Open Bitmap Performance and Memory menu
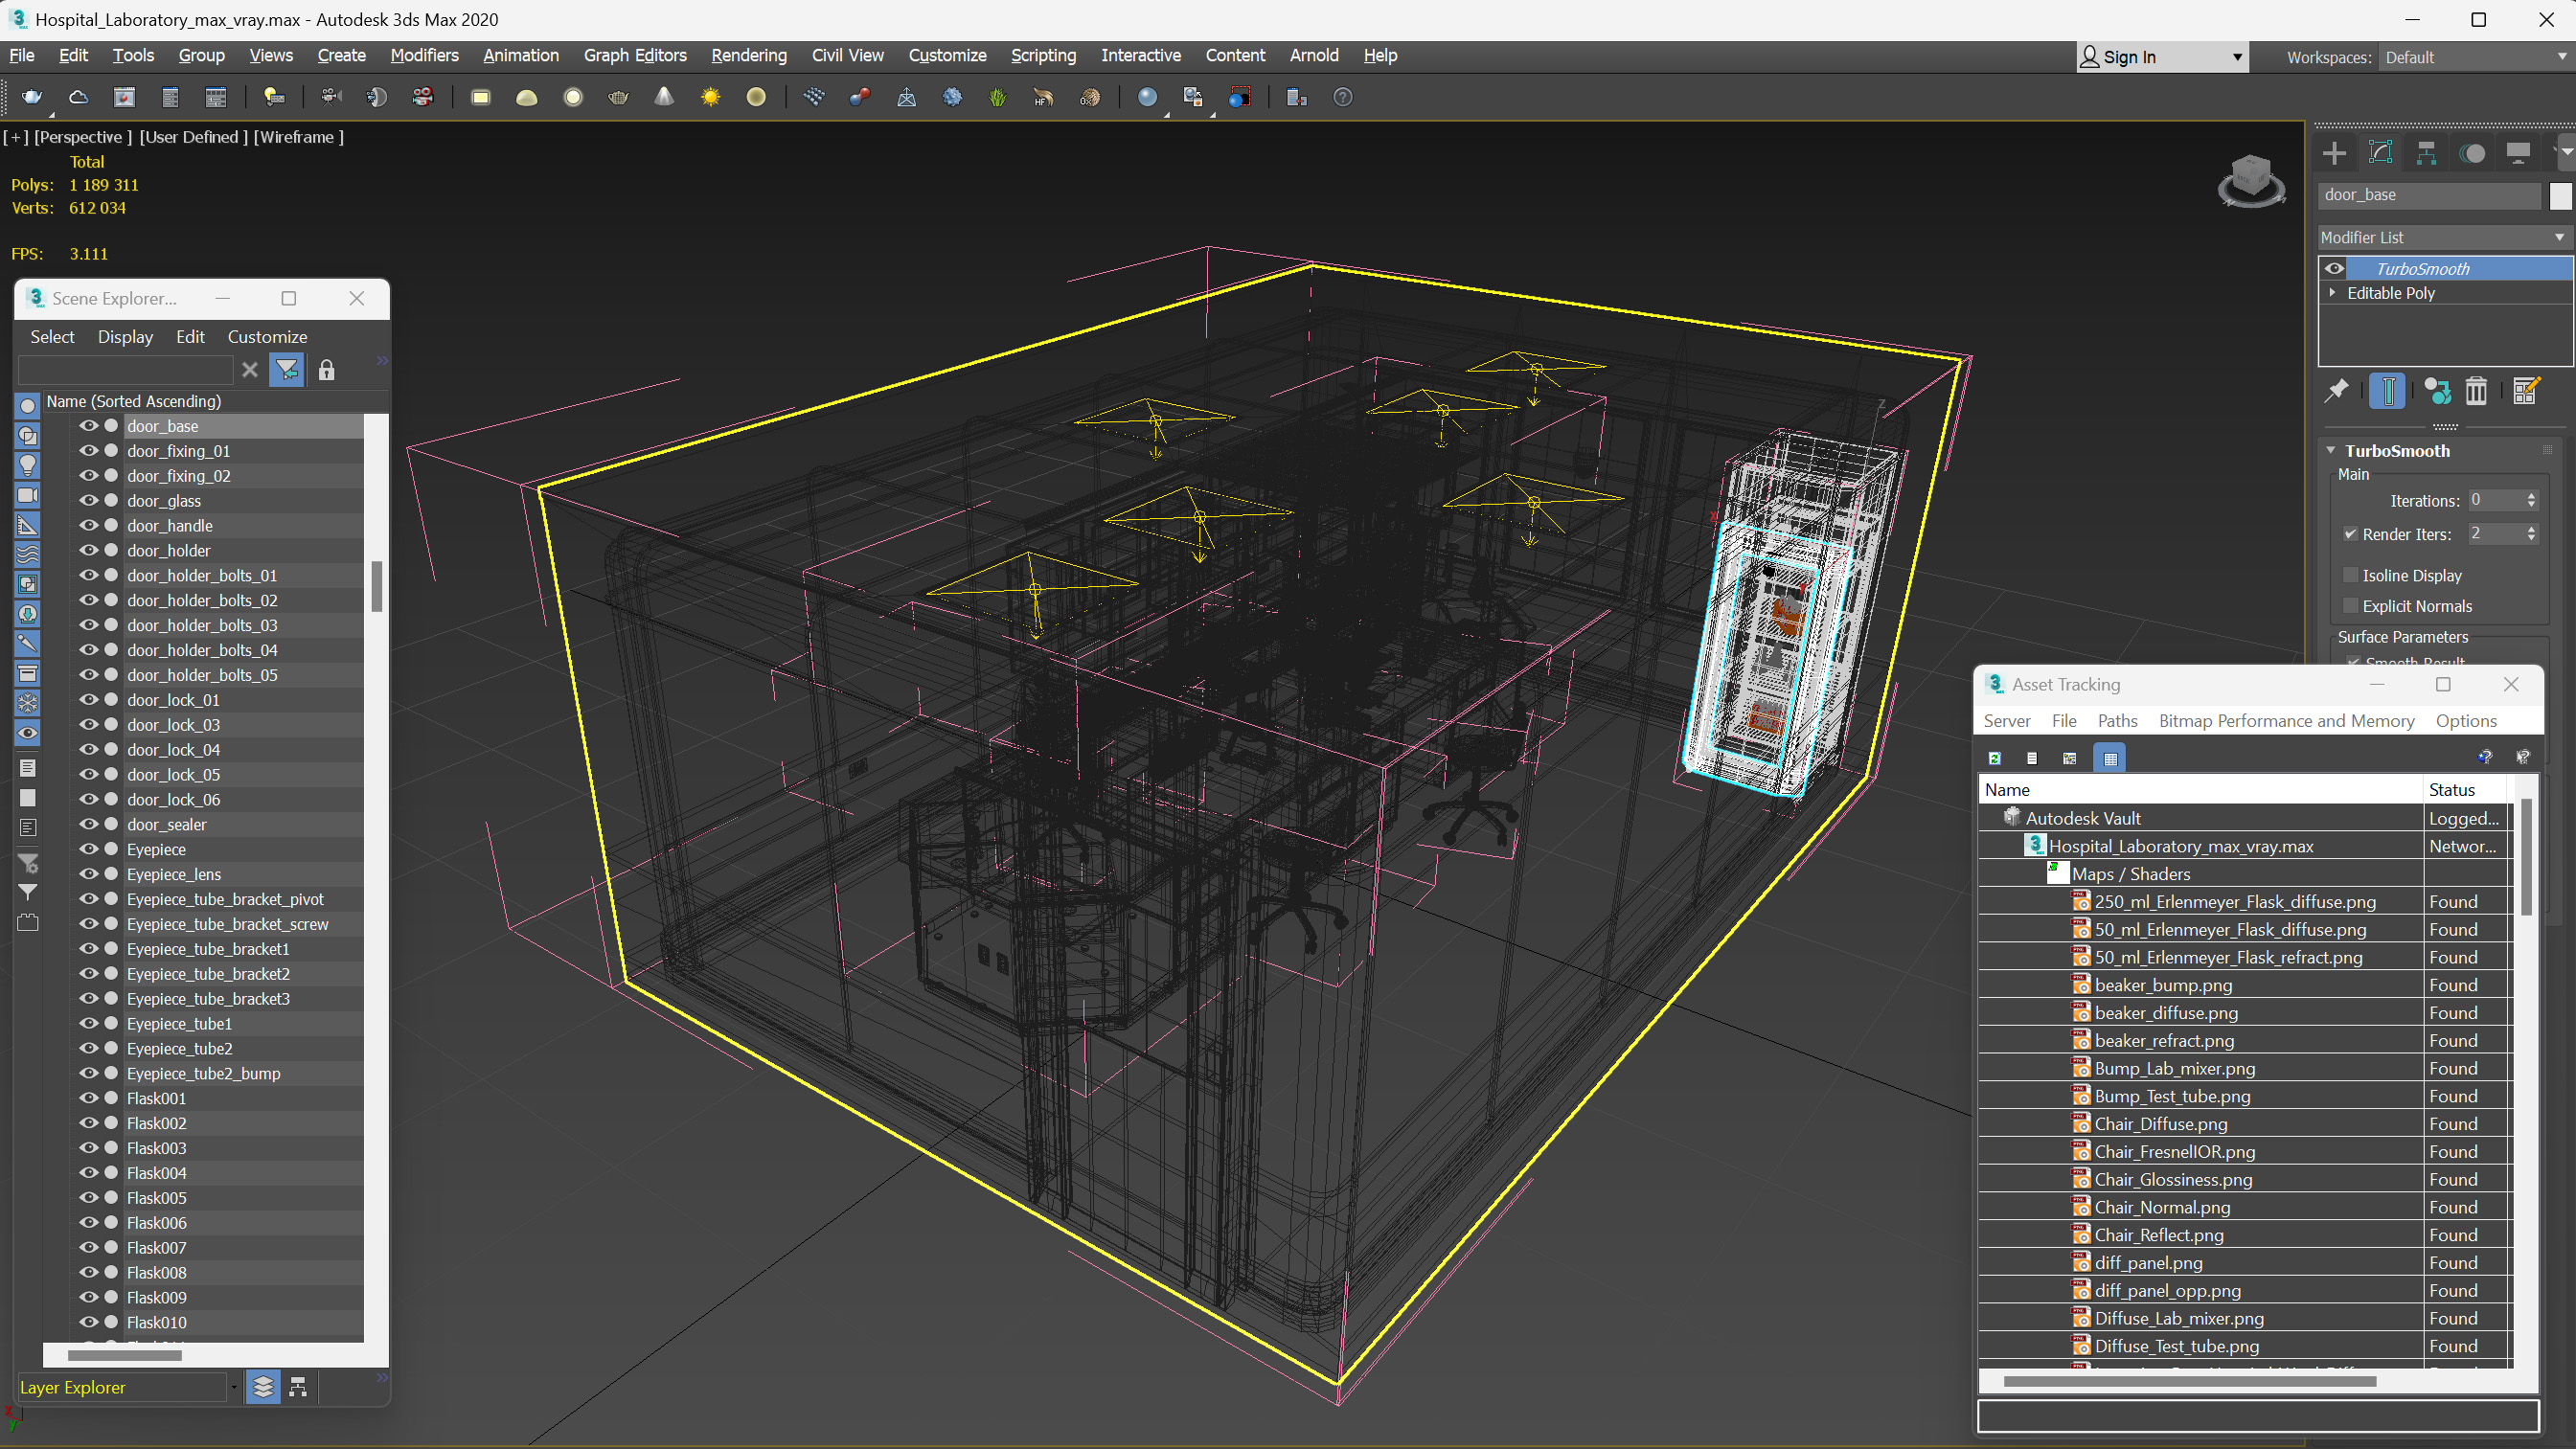The image size is (2576, 1449). tap(2286, 721)
